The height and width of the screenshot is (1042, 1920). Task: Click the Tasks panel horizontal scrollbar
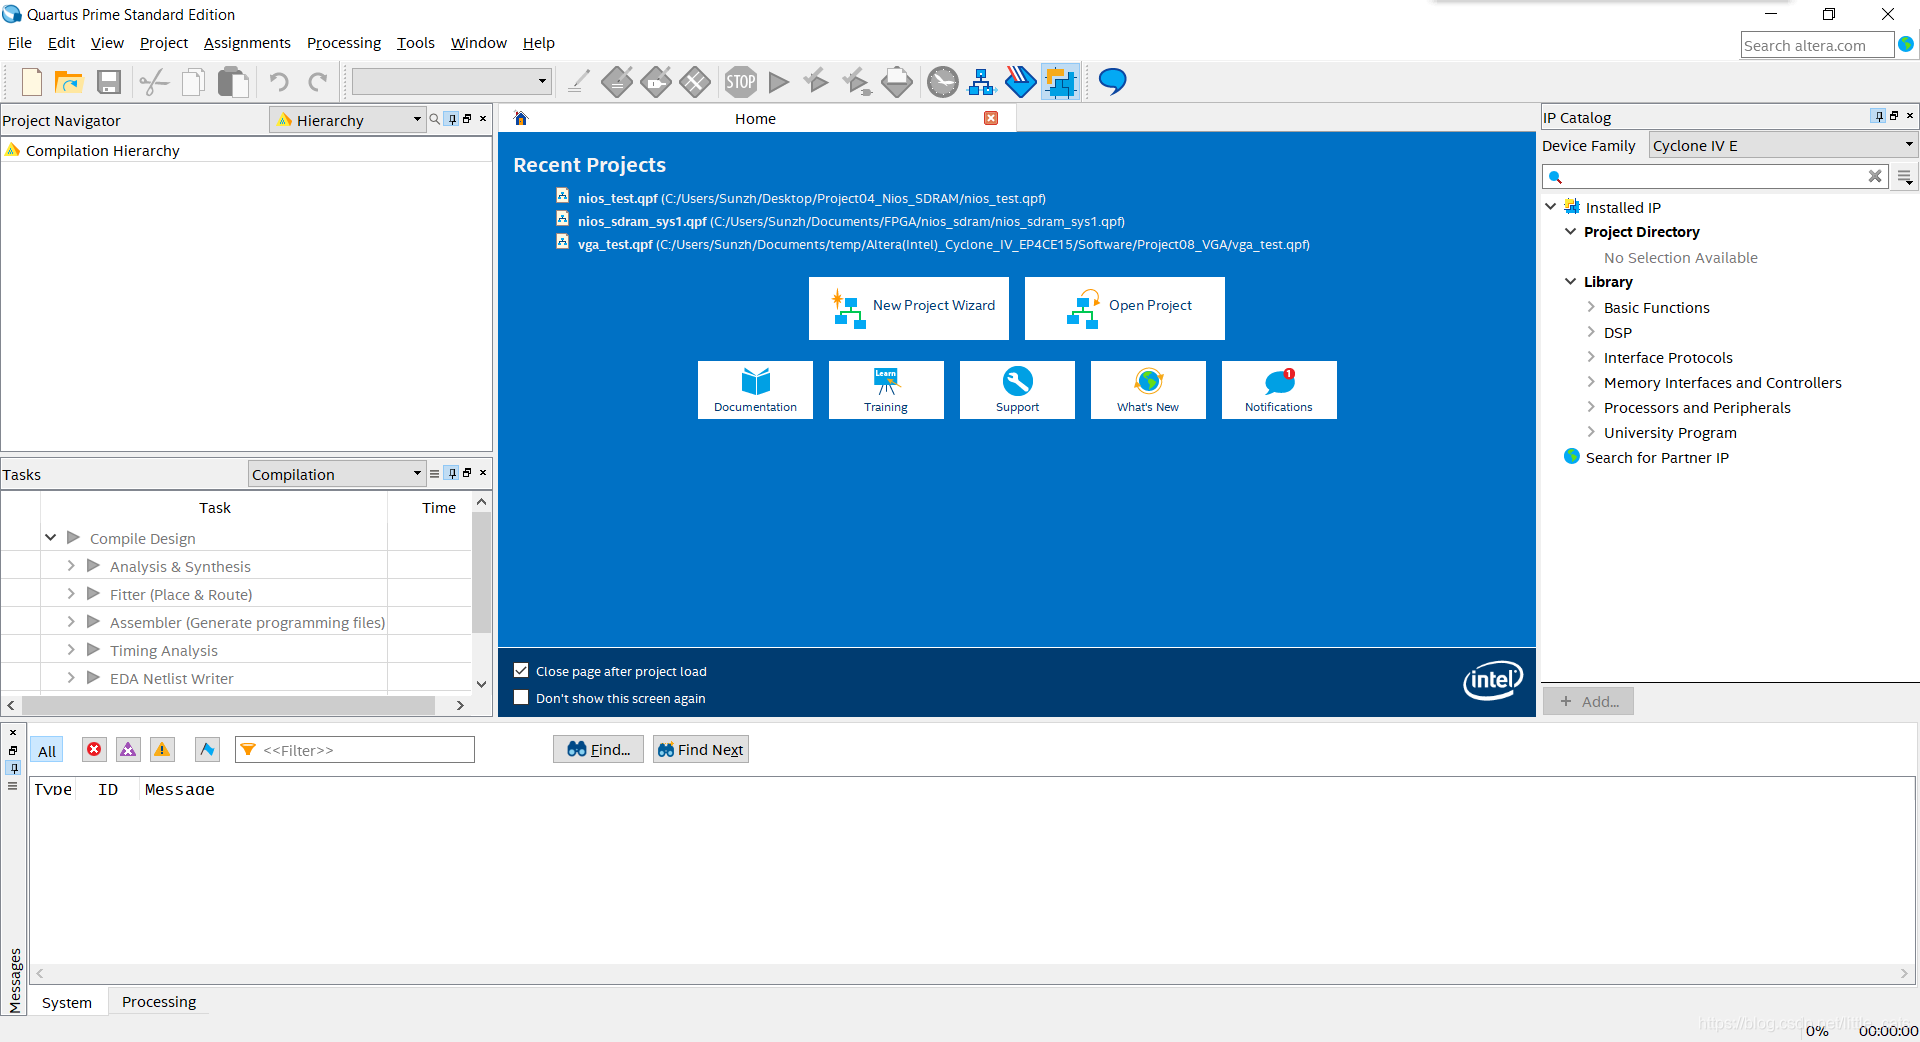(x=228, y=705)
